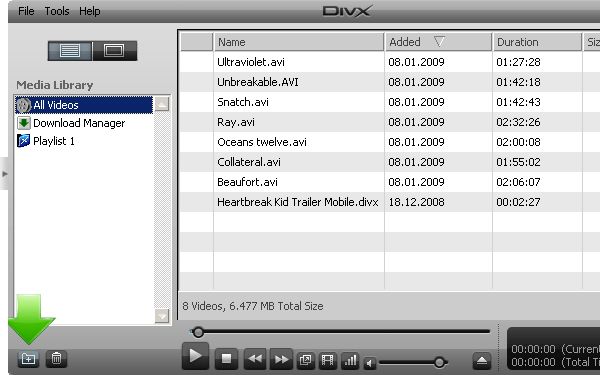Start playback with Play button
Screen dimensions: 600x375
195,356
